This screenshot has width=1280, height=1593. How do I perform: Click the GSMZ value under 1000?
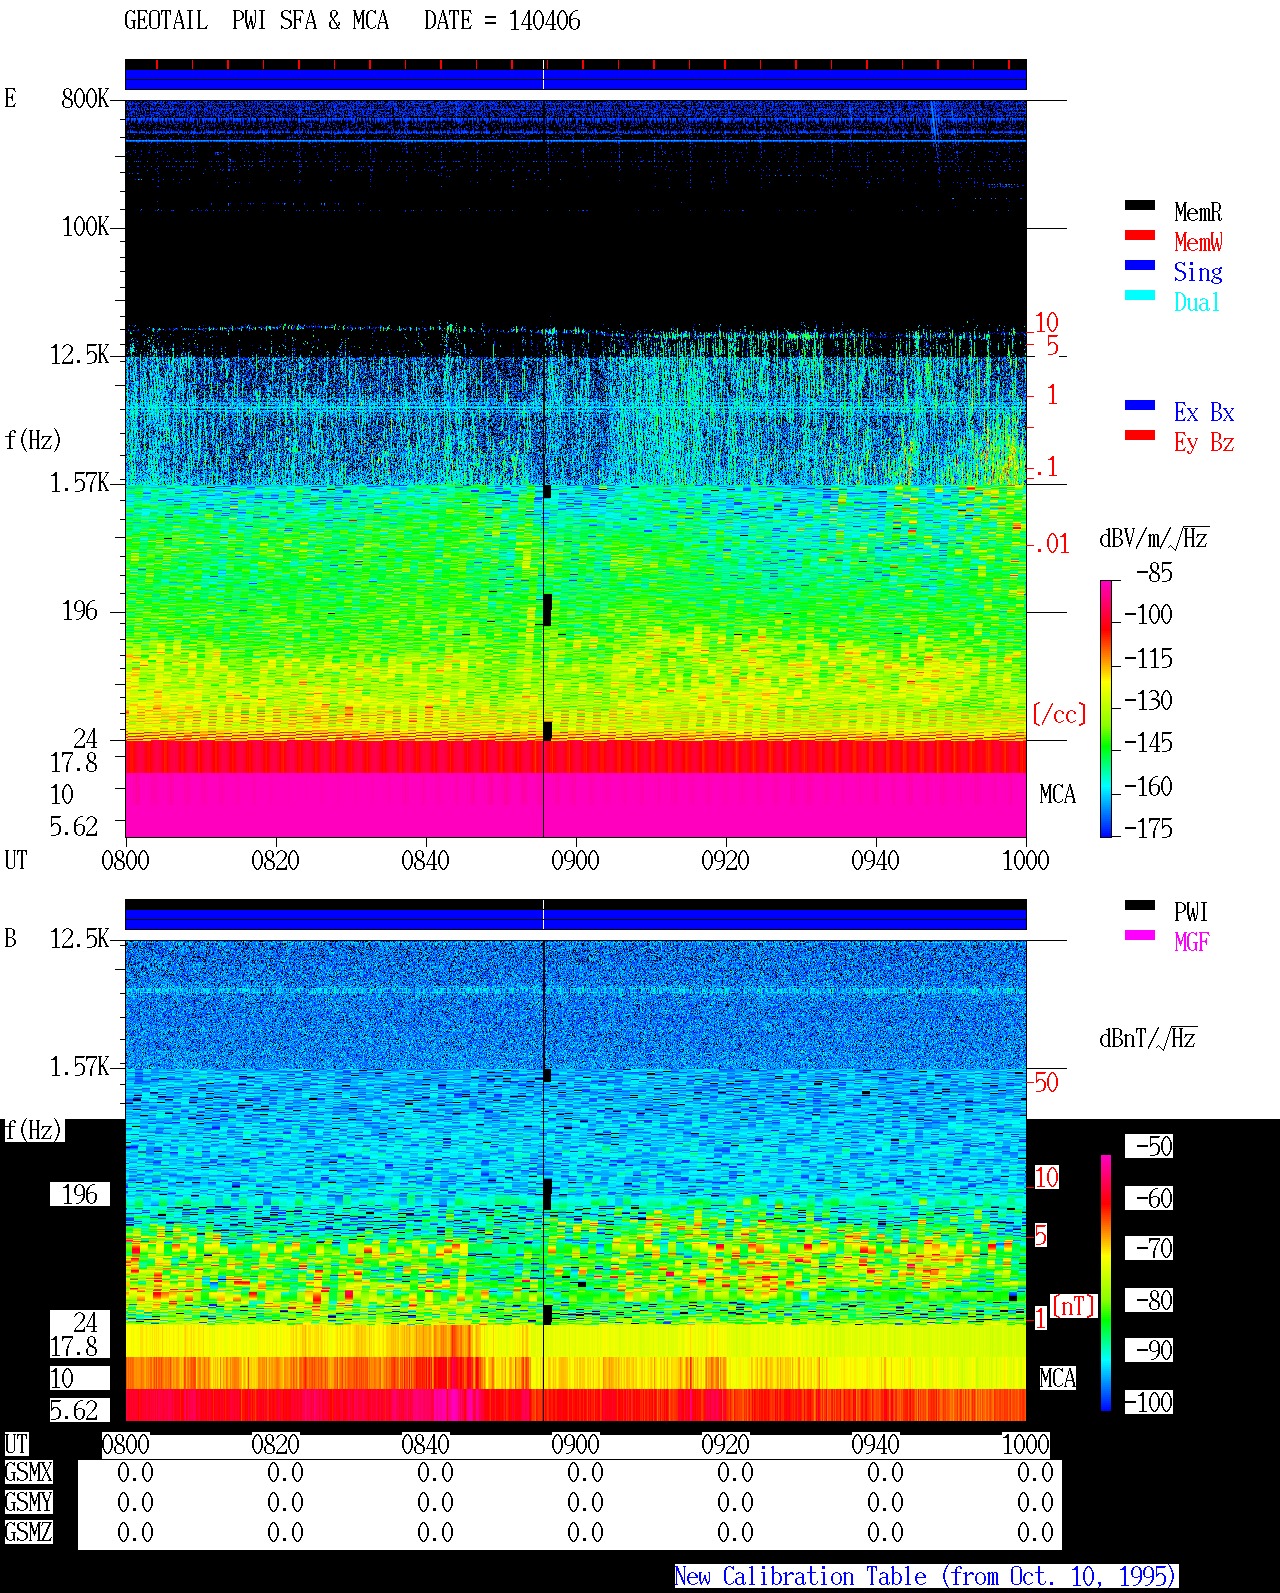pos(1035,1533)
